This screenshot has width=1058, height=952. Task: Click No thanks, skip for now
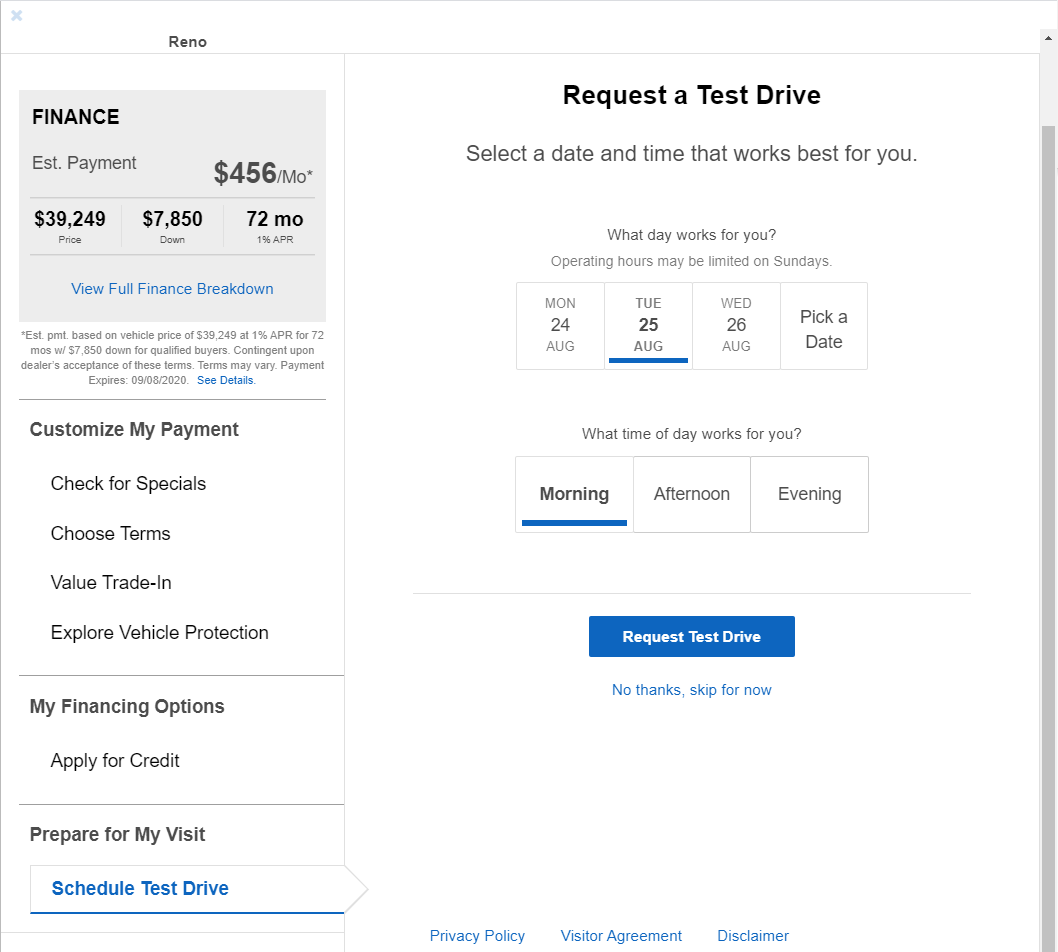692,690
